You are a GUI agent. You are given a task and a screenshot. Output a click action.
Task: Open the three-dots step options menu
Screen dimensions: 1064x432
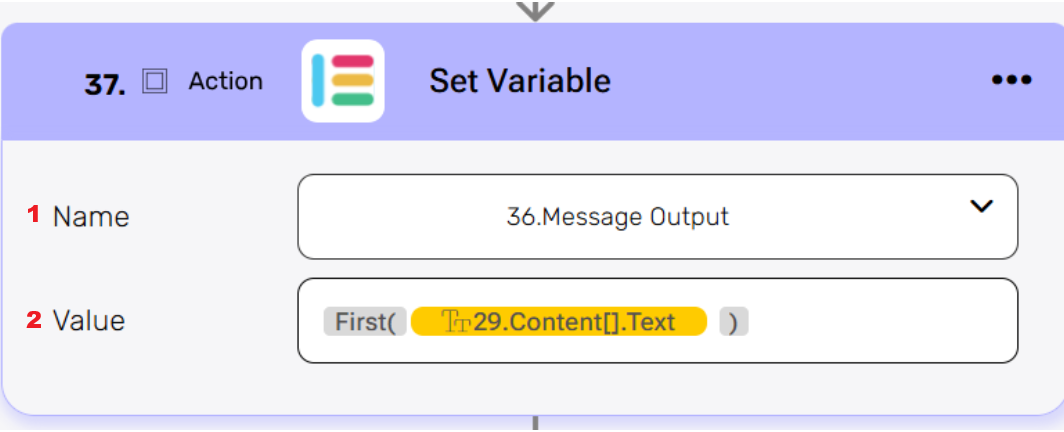click(x=1011, y=81)
